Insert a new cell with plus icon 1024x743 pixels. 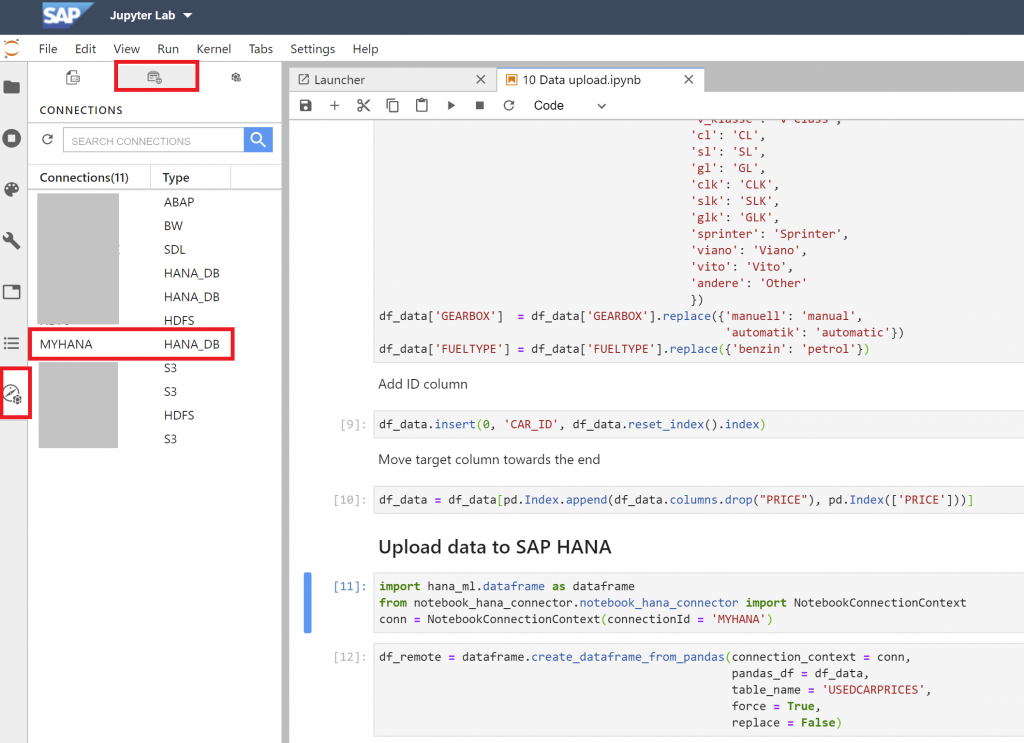pos(334,105)
